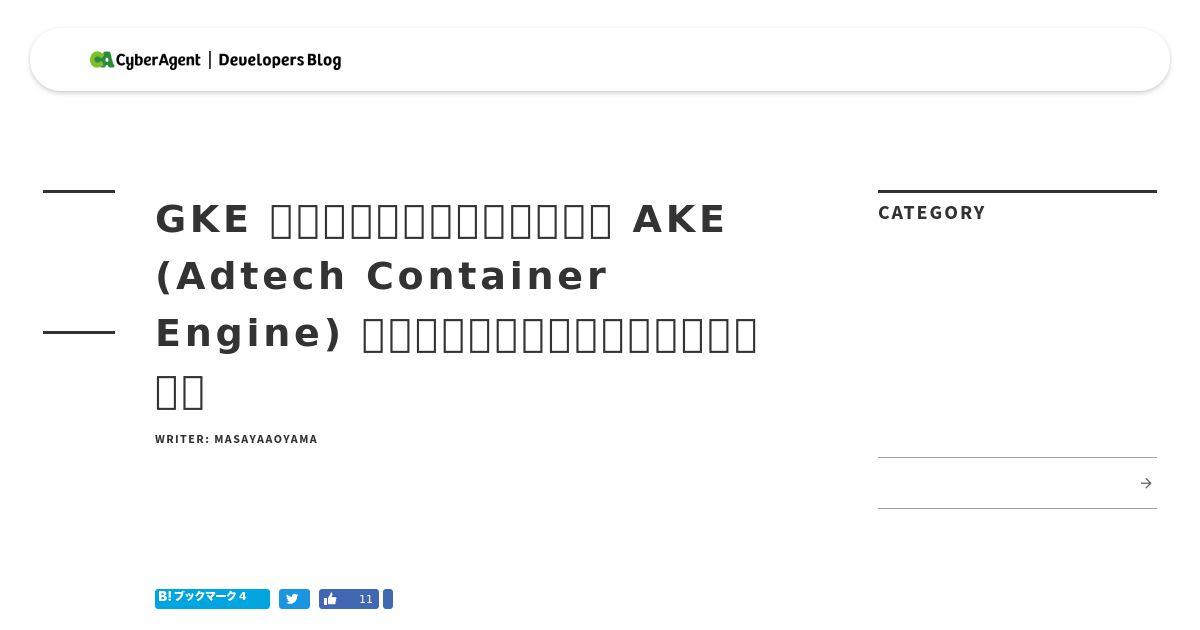Viewport: 1200px width, 630px height.
Task: Click the like count showing 11
Action: click(x=366, y=599)
